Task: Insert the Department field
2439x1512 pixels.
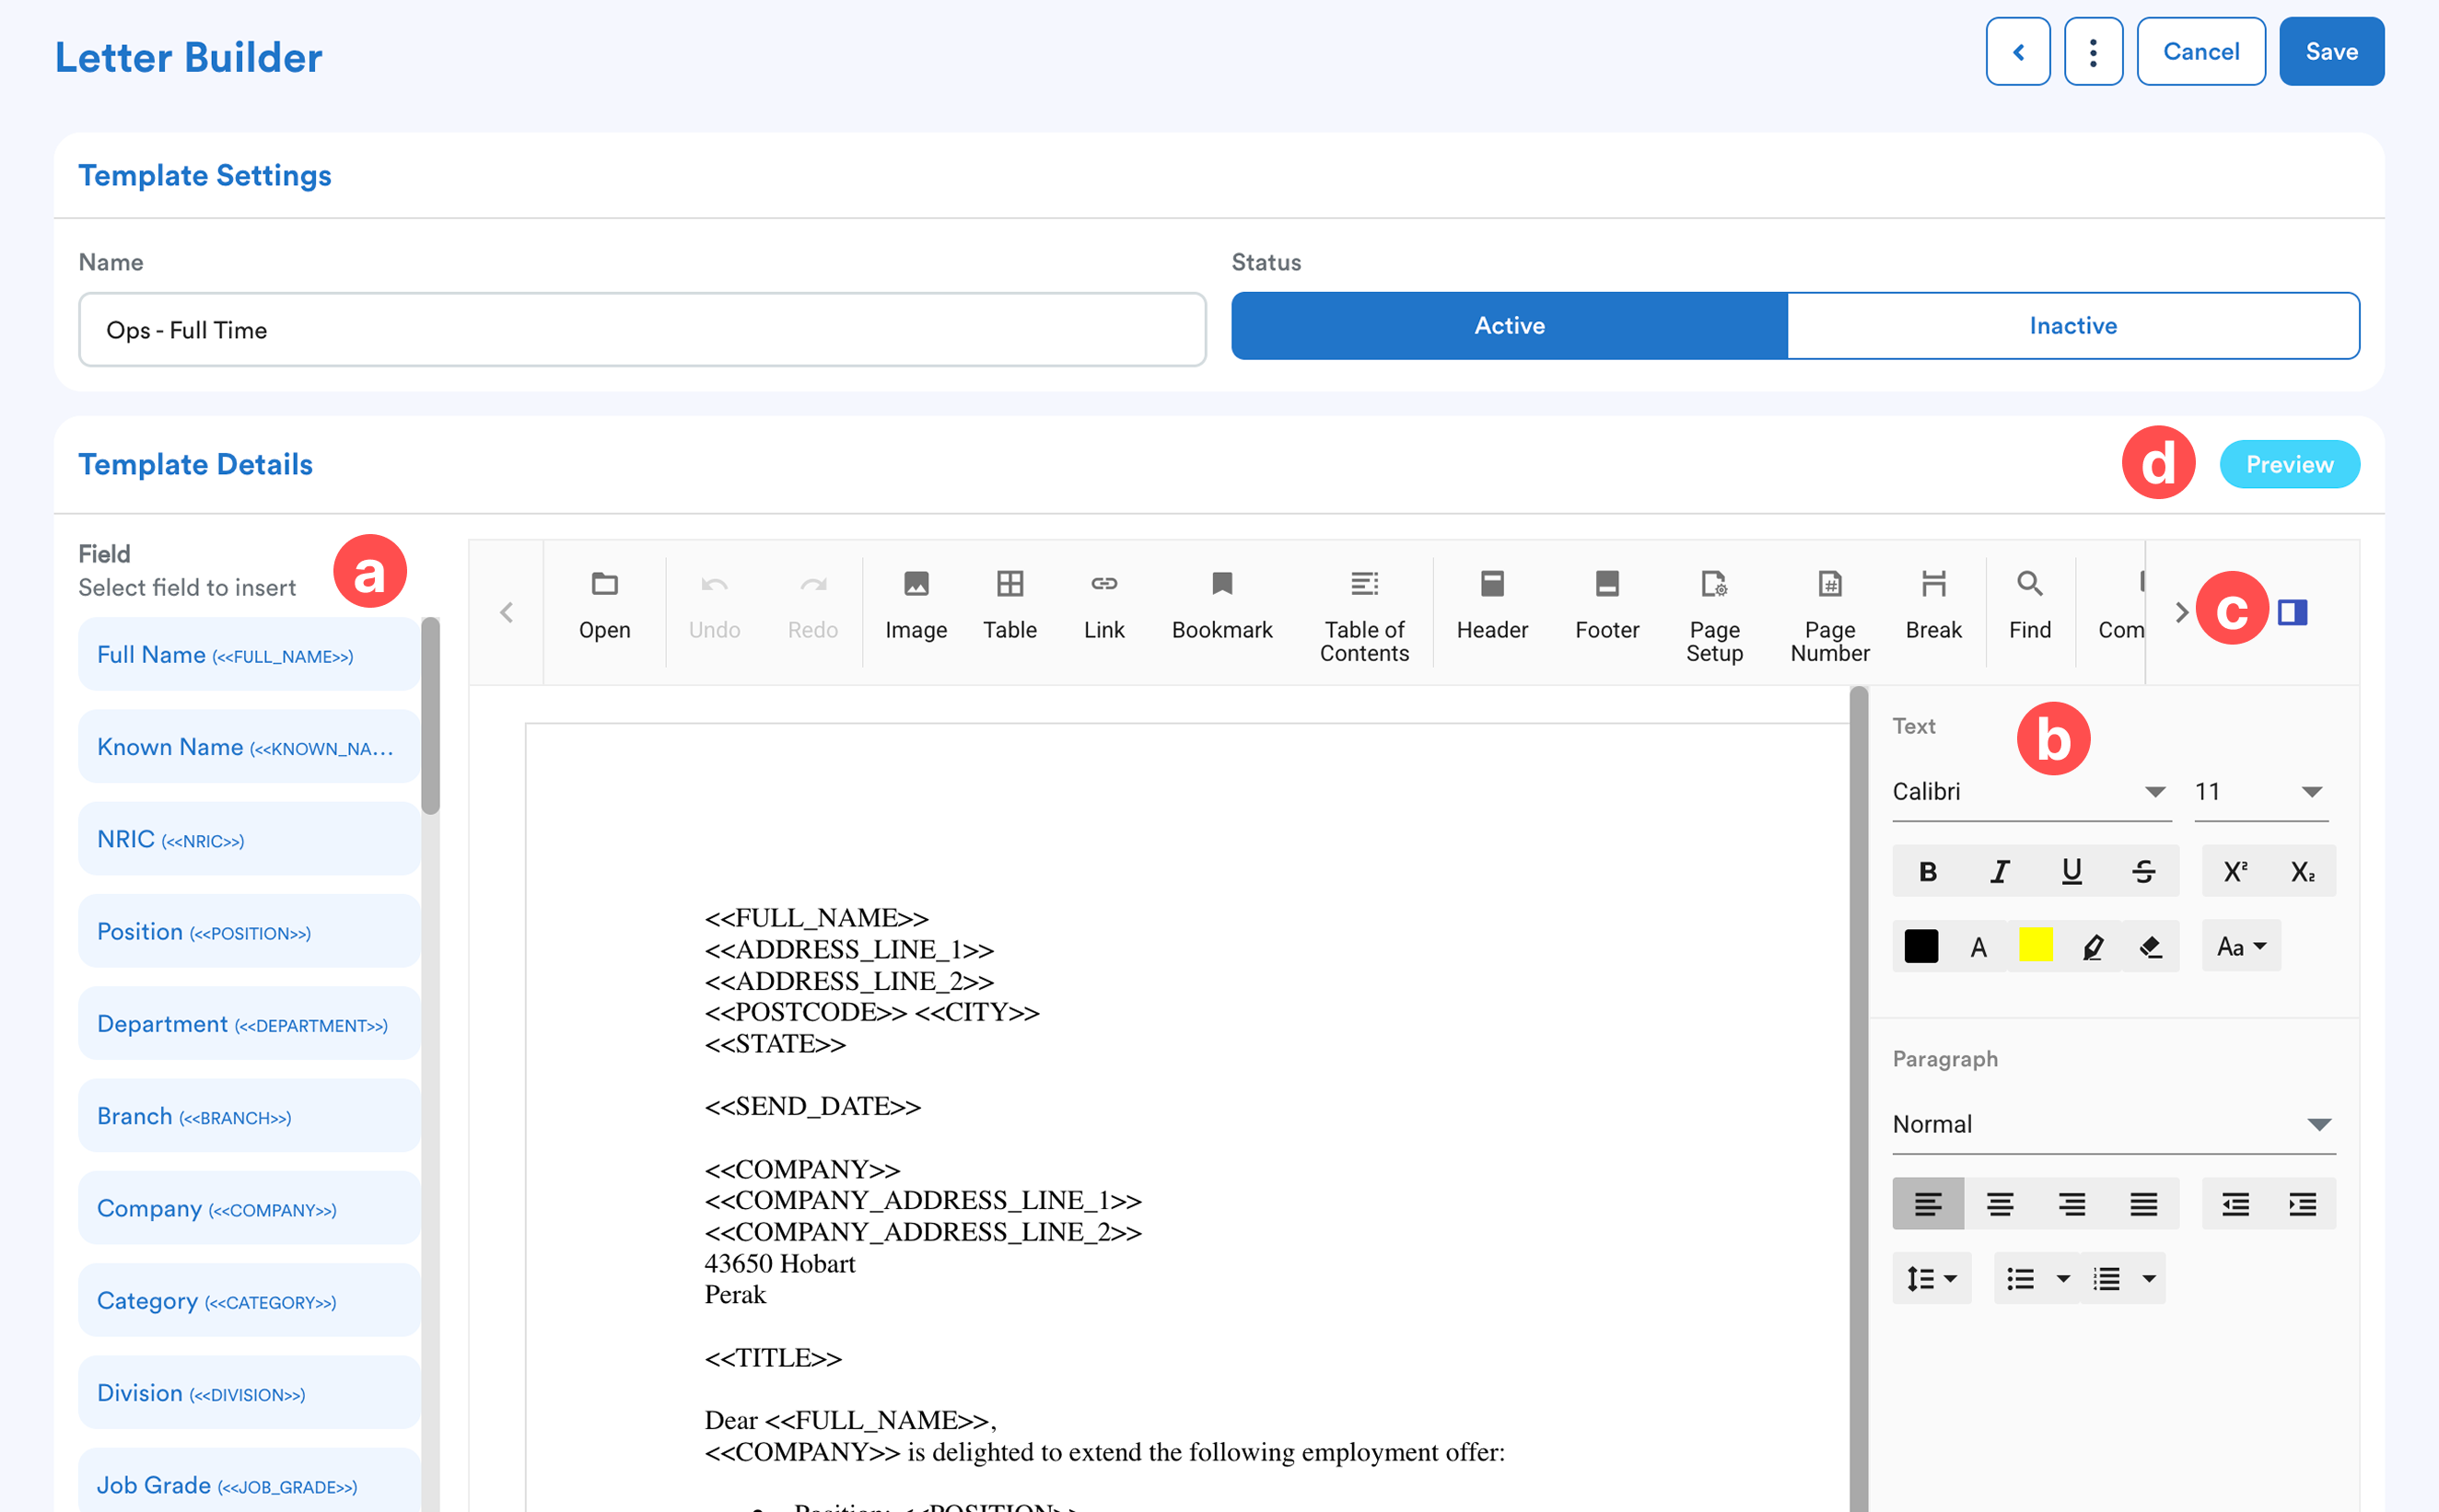Action: click(x=249, y=1024)
